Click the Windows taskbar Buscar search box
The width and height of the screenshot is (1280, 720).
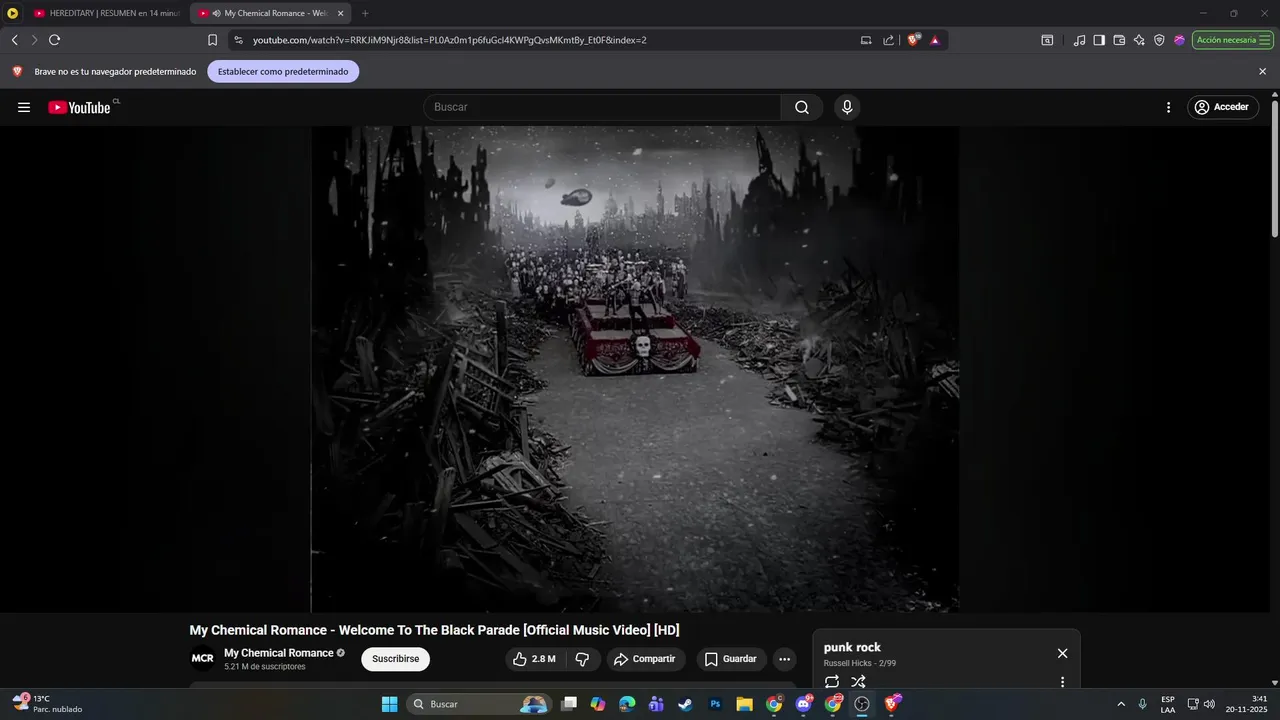(479, 704)
